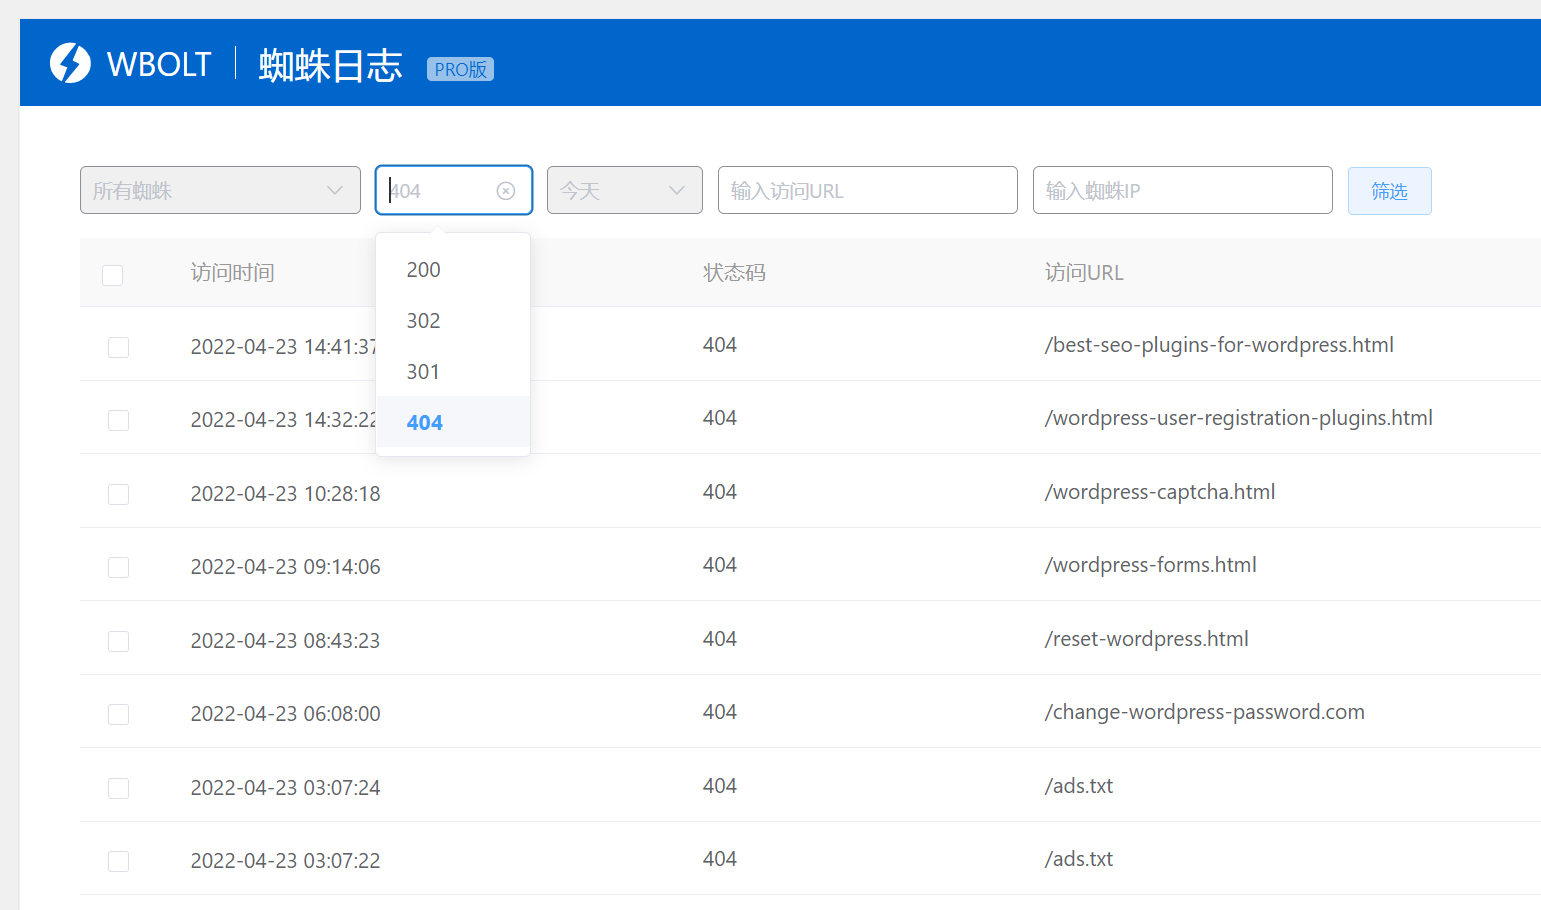1541x910 pixels.
Task: Select the row checkbox for 08:43:23
Action: pos(119,641)
